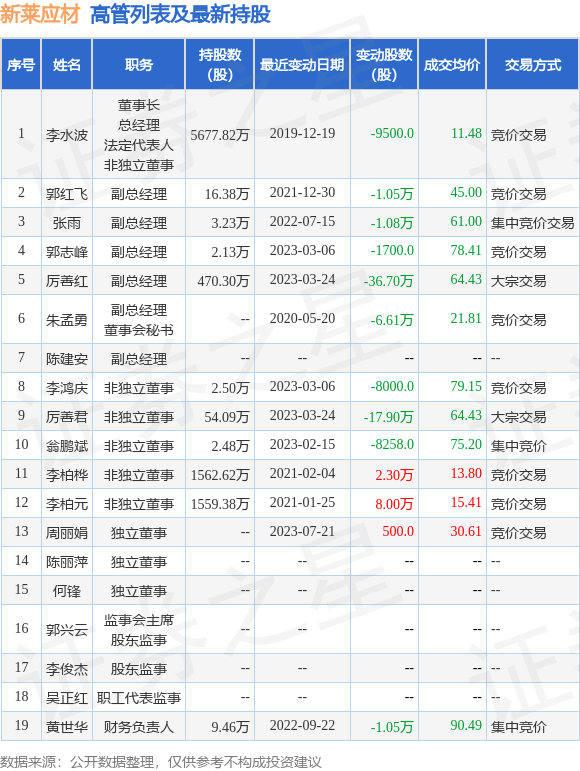Viewport: 580px width, 771px height.
Task: Click the name 朱孟勇
Action: click(x=67, y=320)
